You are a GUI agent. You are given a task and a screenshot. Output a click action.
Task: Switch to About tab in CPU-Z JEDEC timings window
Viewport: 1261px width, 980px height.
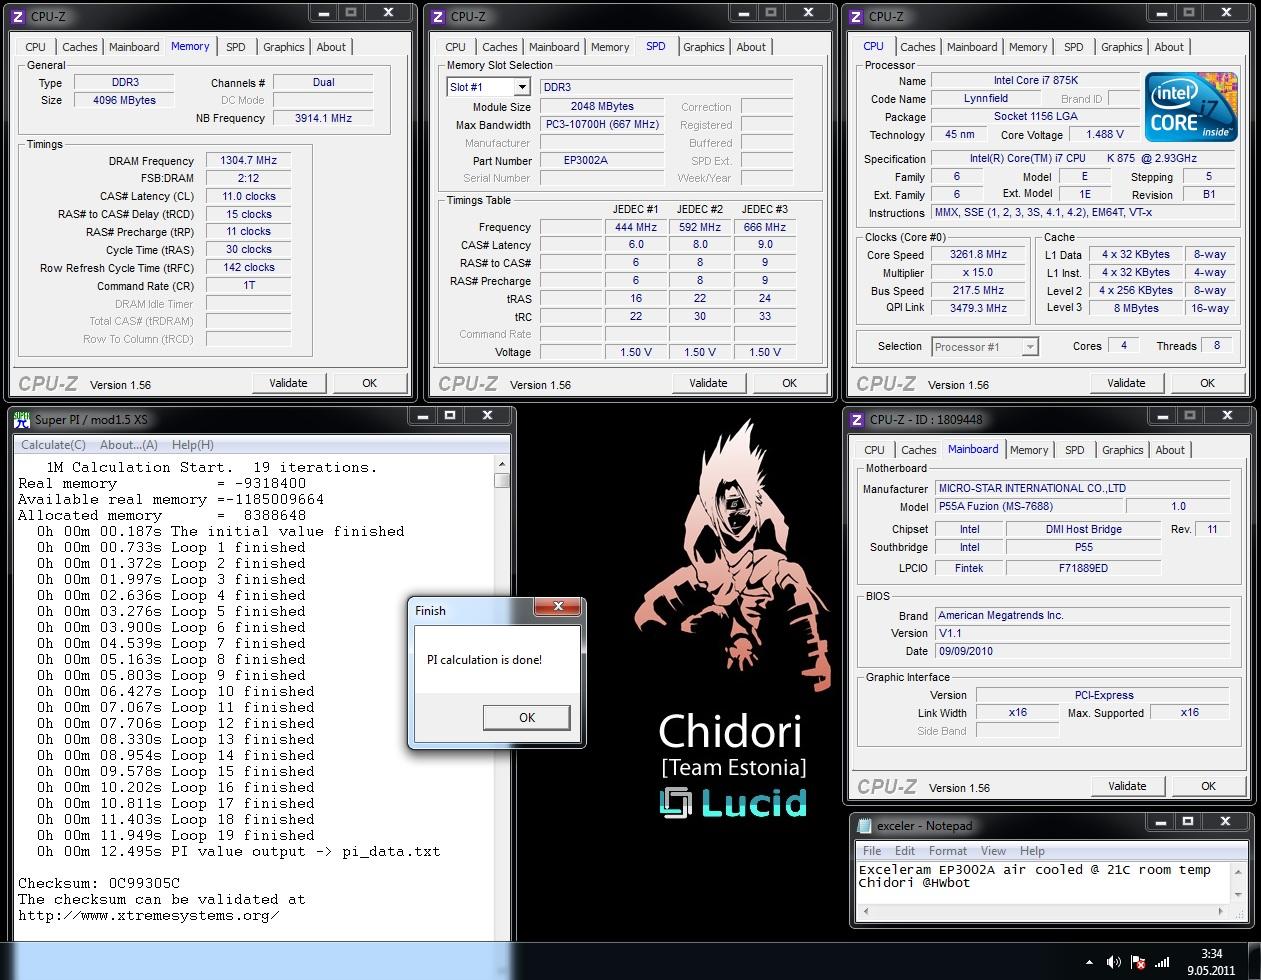point(751,47)
